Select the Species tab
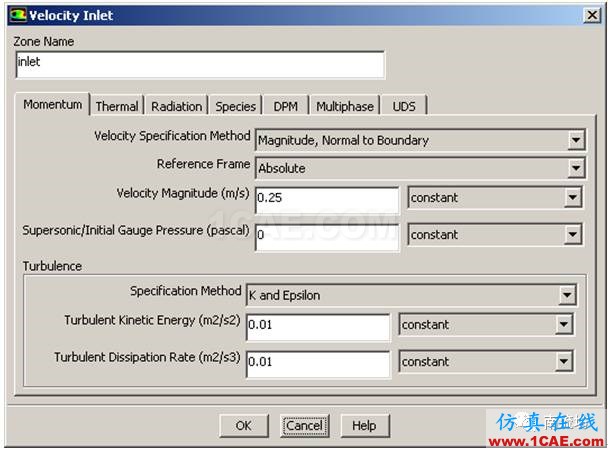The width and height of the screenshot is (608, 449). click(235, 106)
